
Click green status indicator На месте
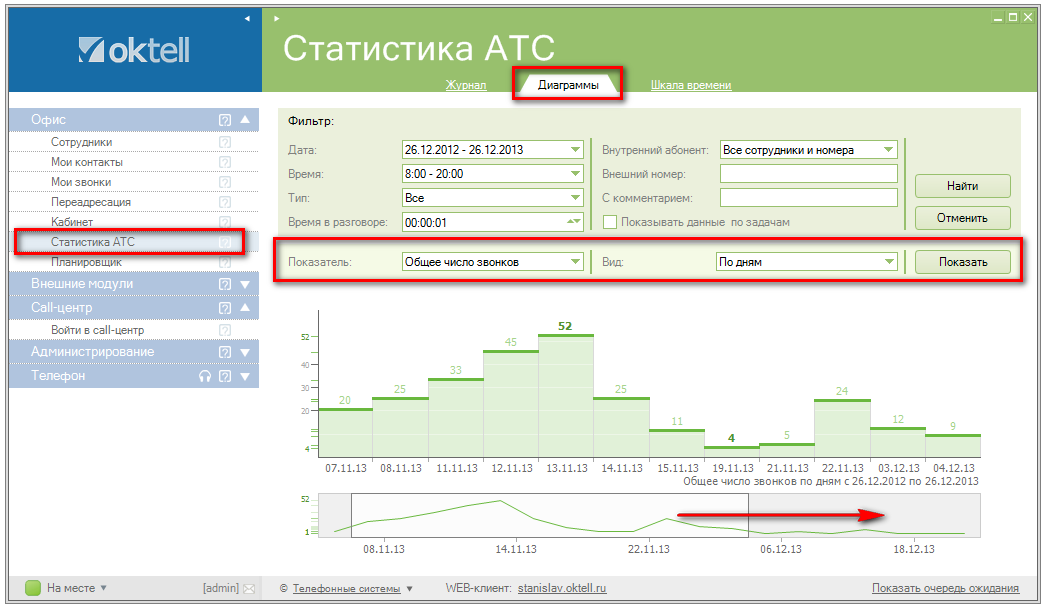(32, 588)
